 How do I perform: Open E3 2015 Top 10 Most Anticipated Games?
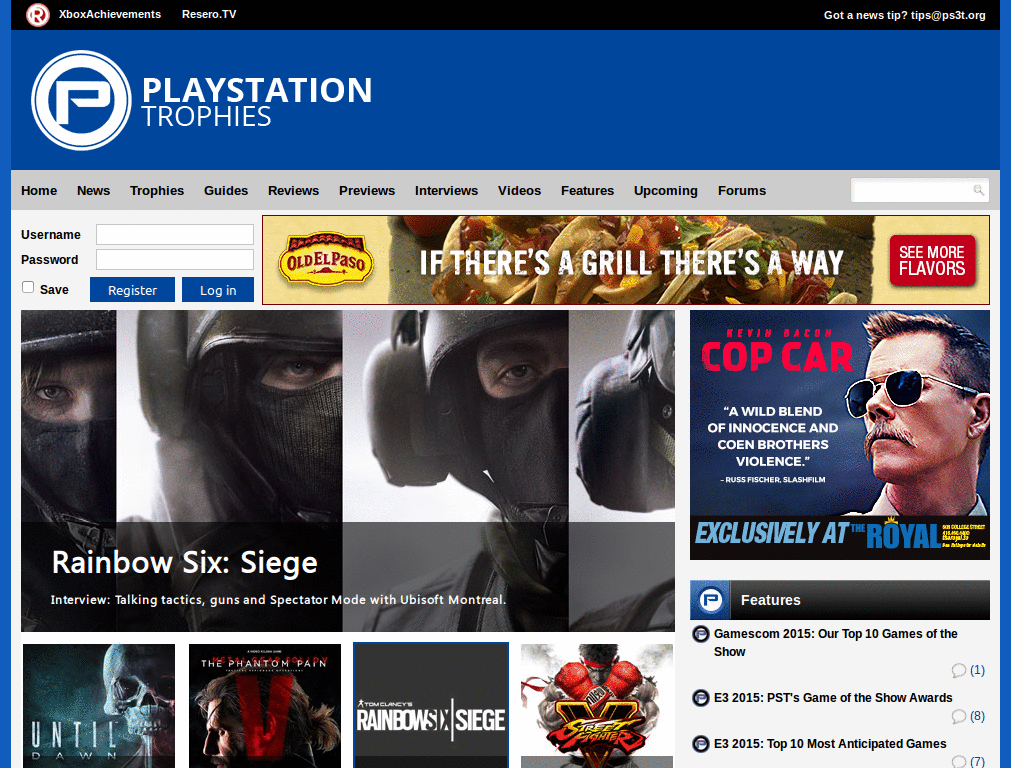830,744
